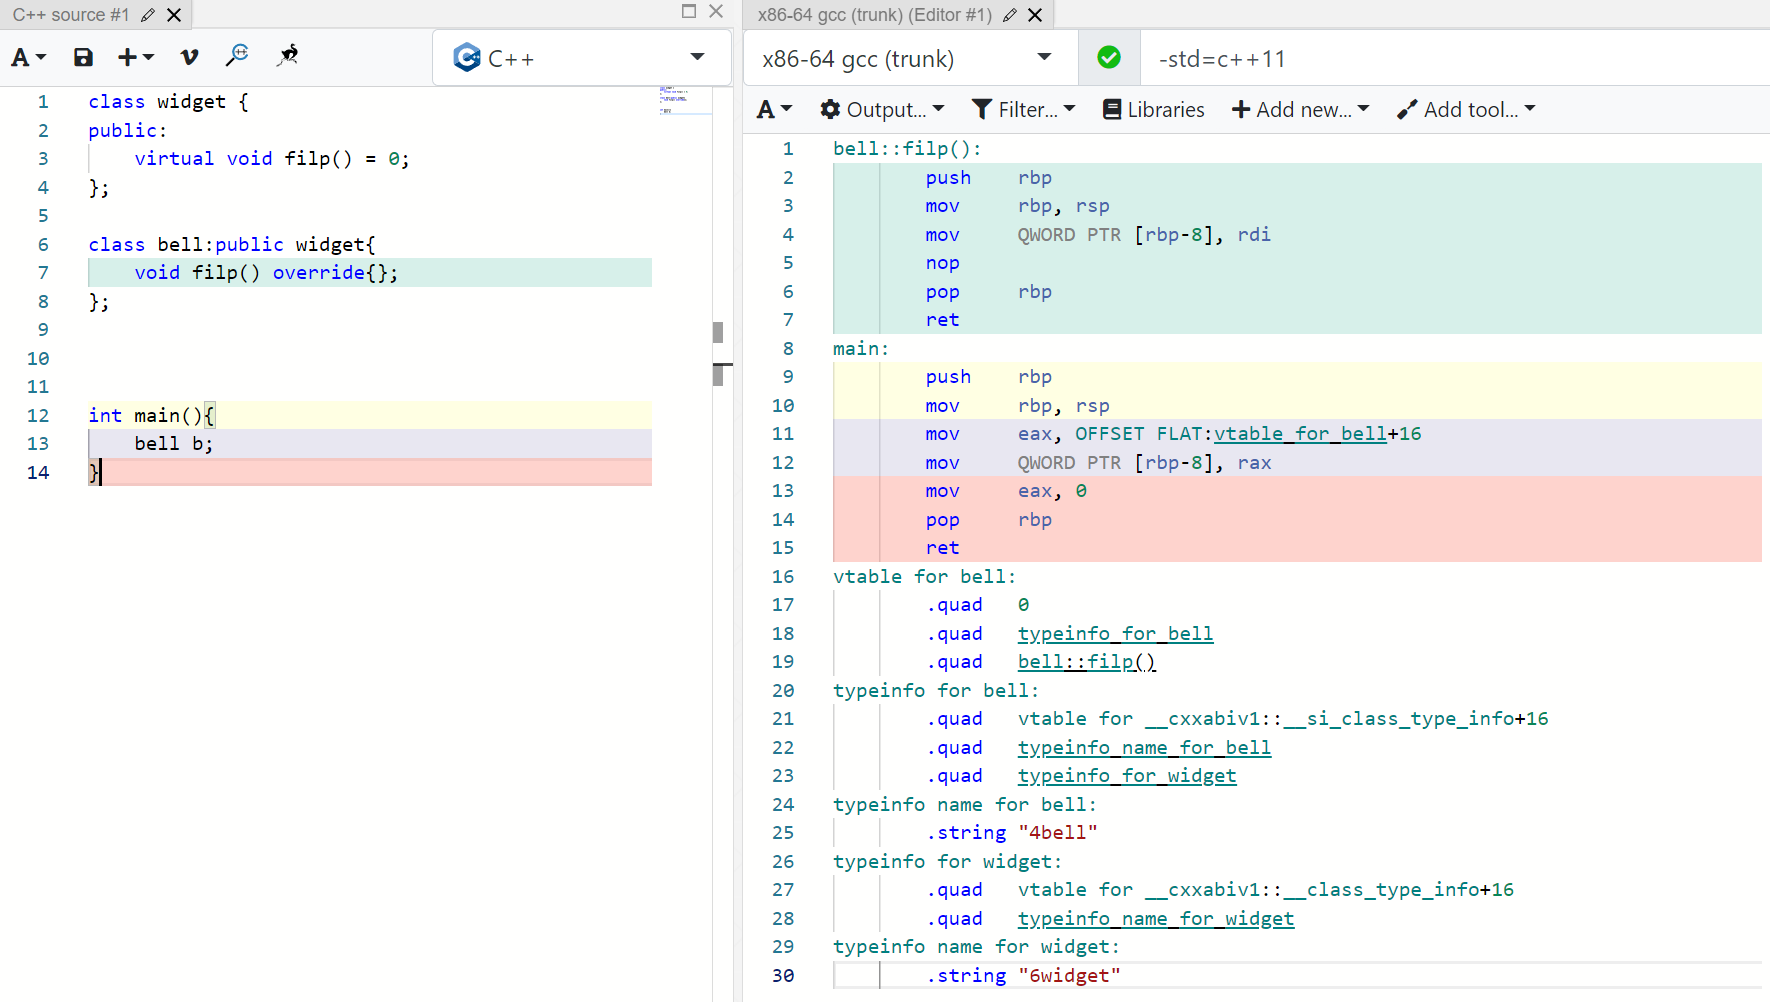Click __si_class_type_info+16 text on line 21
This screenshot has width=1770, height=1002.
(x=1416, y=719)
